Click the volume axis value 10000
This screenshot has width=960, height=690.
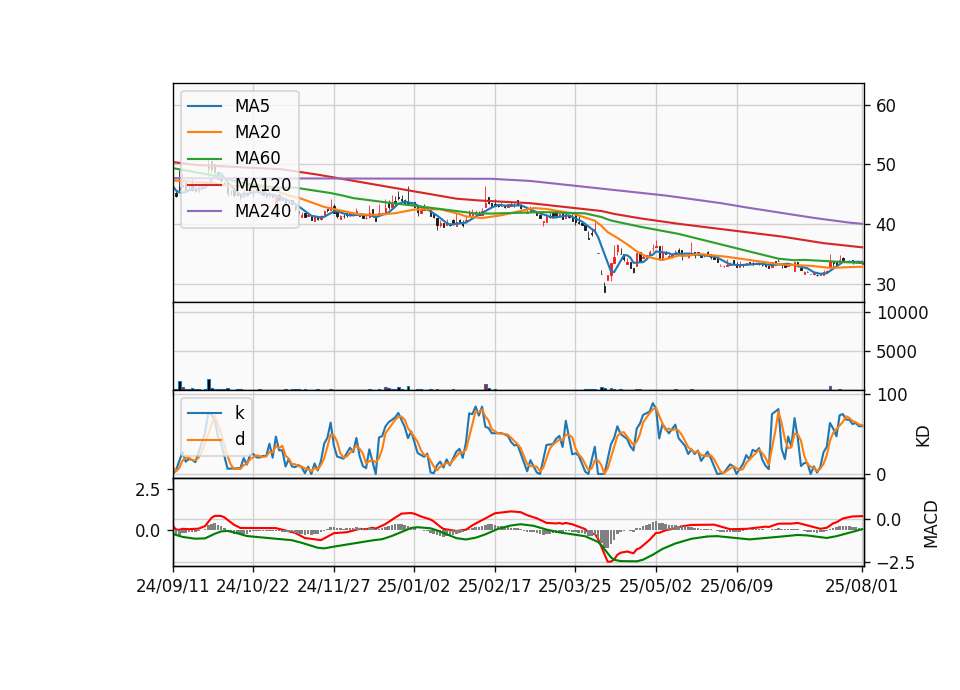902,313
